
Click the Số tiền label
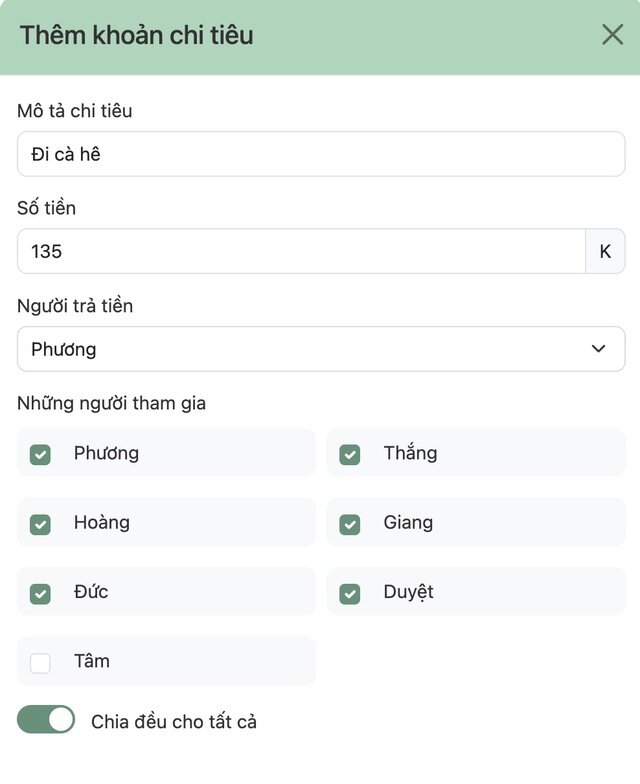[x=47, y=208]
